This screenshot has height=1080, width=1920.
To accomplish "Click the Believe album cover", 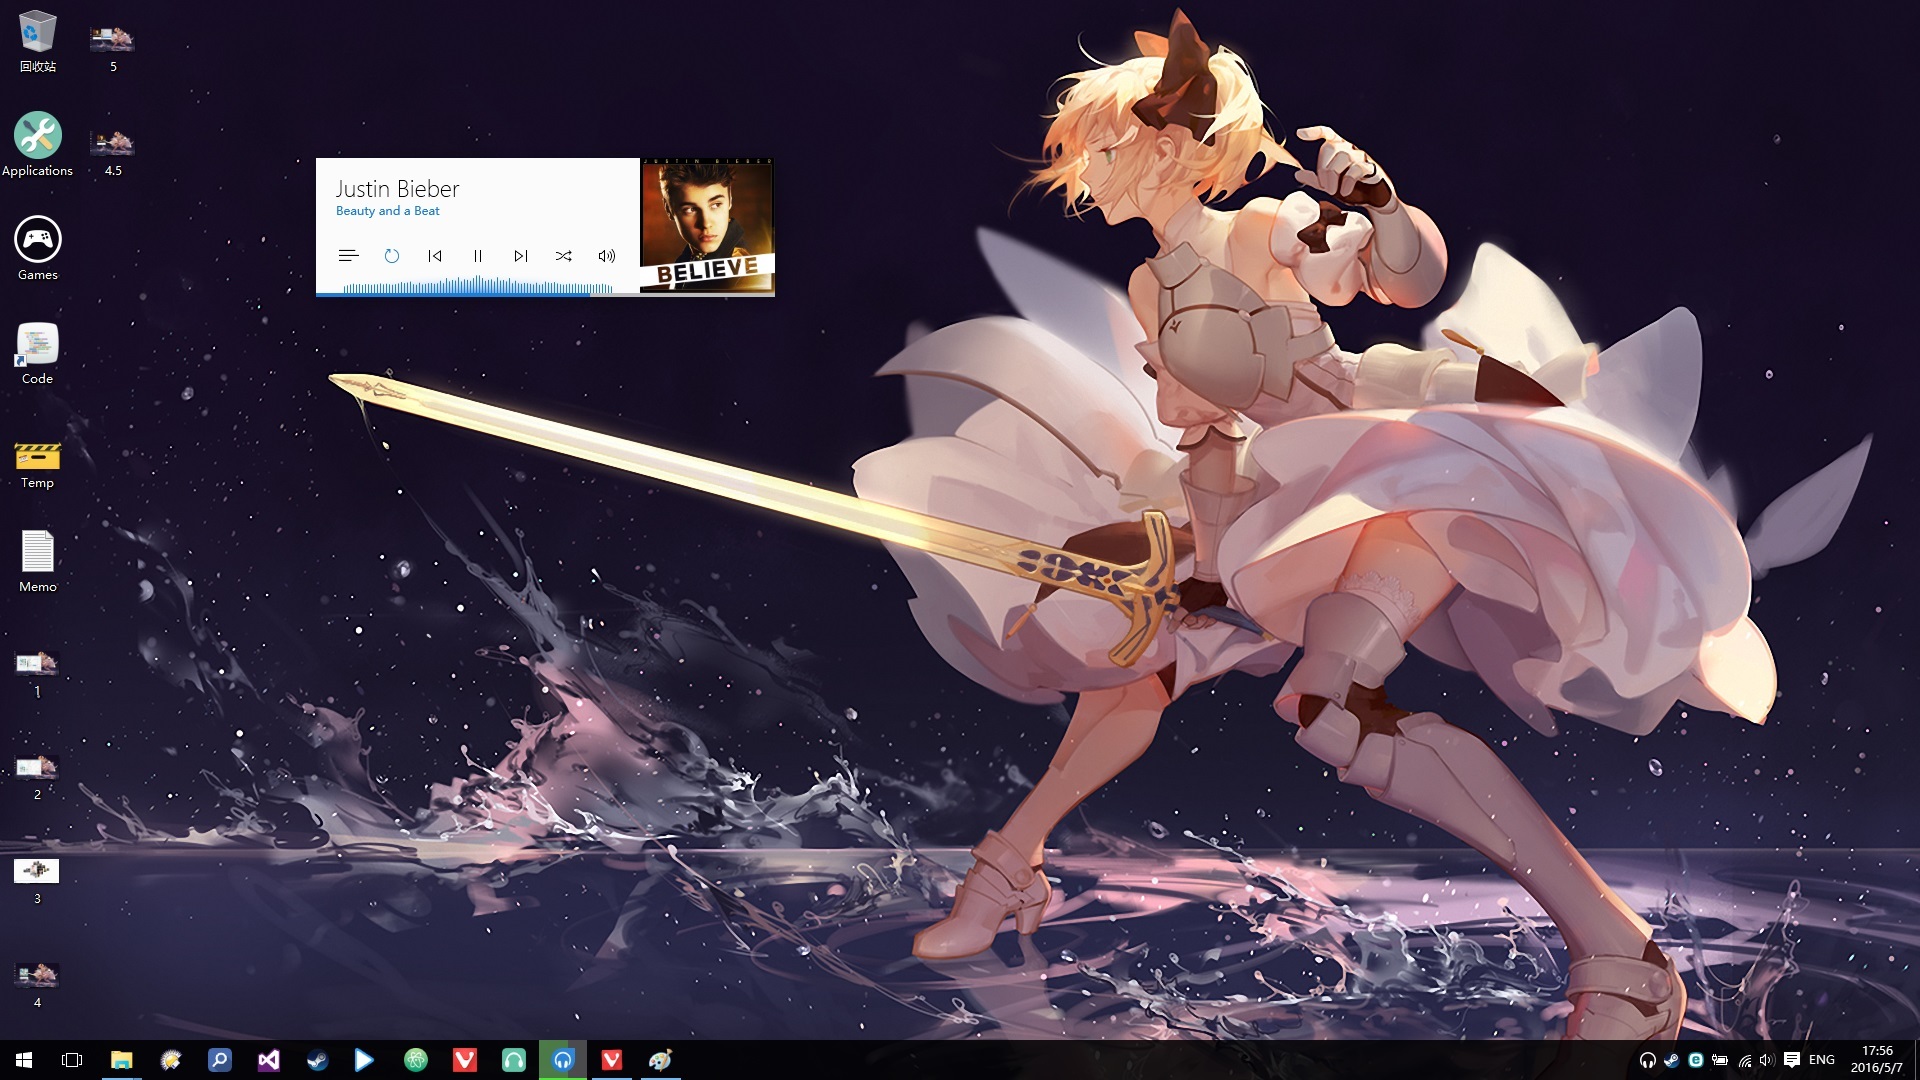I will 707,226.
